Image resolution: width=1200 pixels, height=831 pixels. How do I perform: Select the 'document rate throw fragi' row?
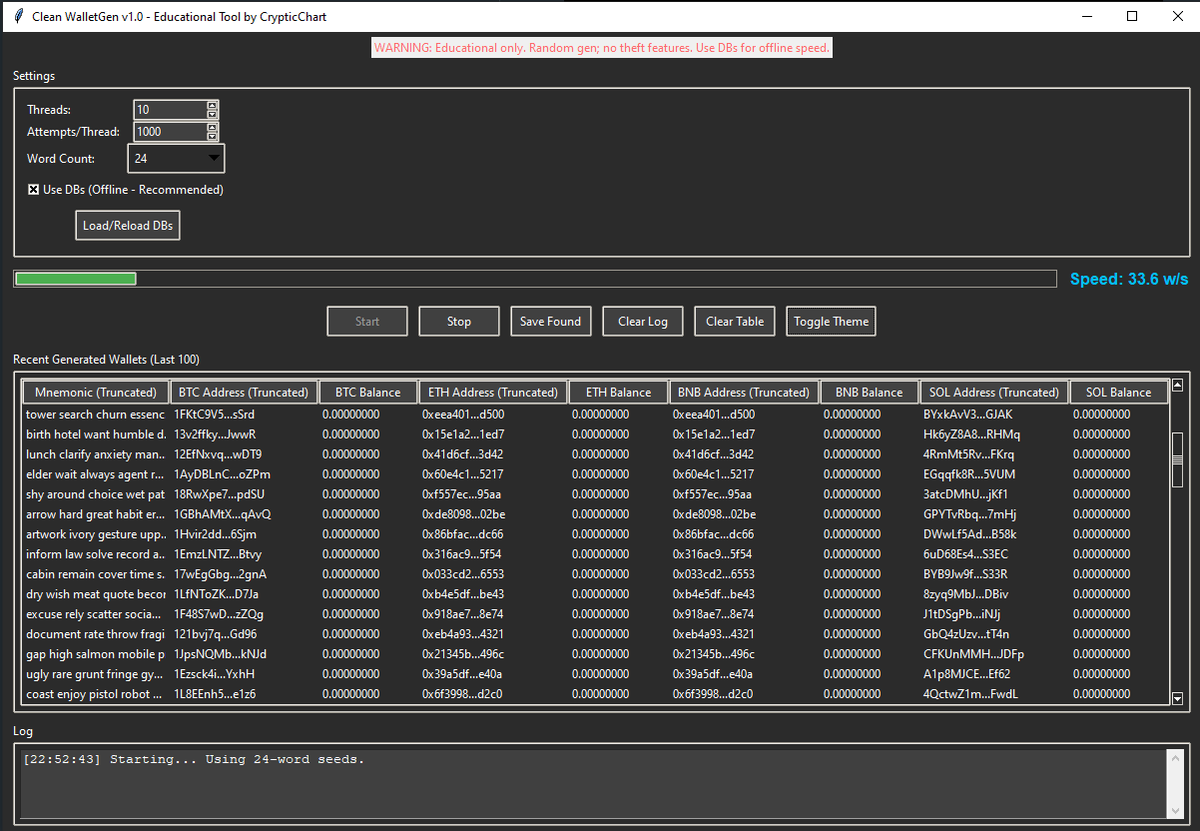click(x=594, y=634)
